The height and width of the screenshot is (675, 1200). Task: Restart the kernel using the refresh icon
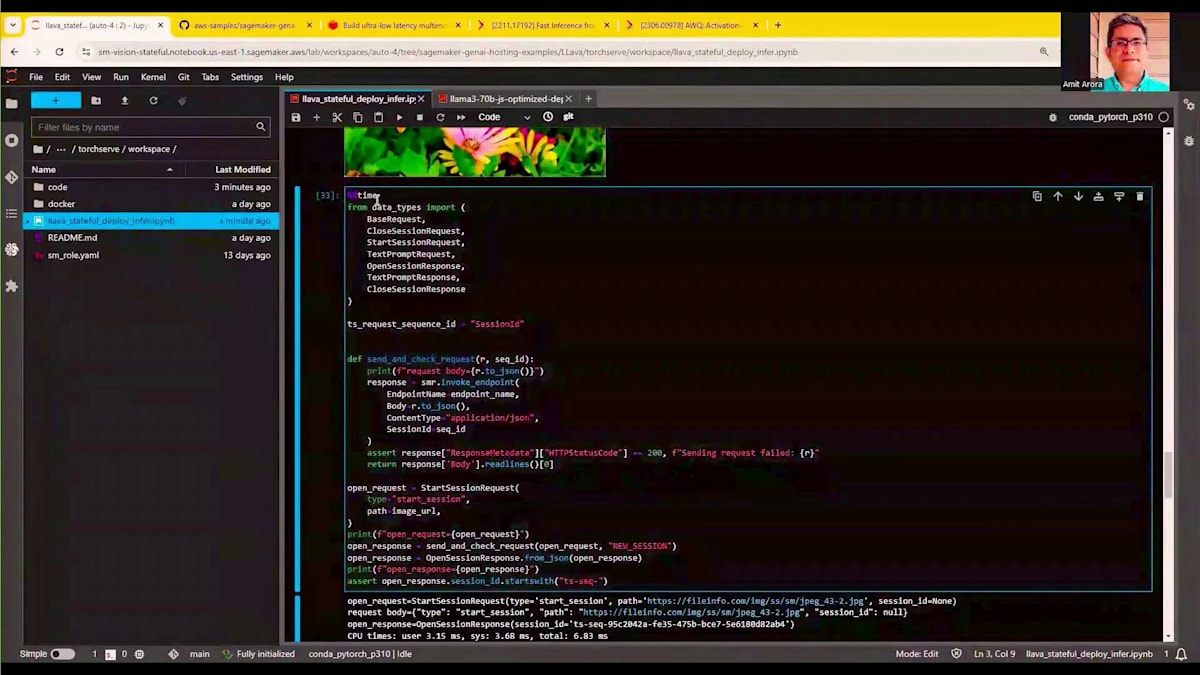click(x=440, y=117)
